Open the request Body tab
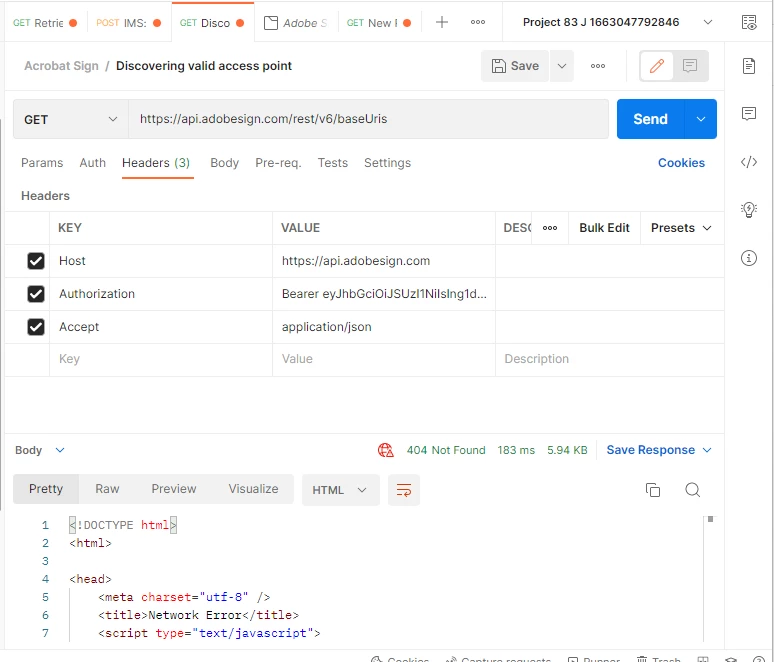Viewport: 774px width, 662px height. tap(225, 163)
